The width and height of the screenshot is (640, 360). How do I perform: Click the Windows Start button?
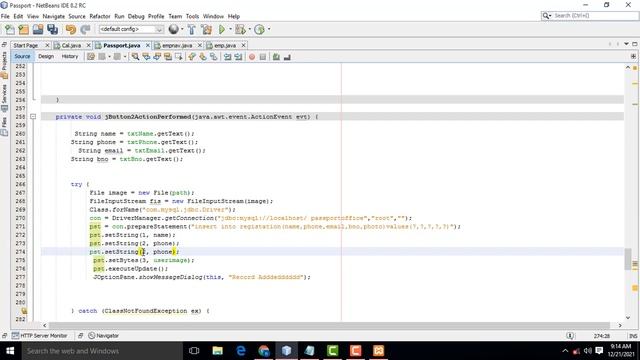tap(10, 351)
